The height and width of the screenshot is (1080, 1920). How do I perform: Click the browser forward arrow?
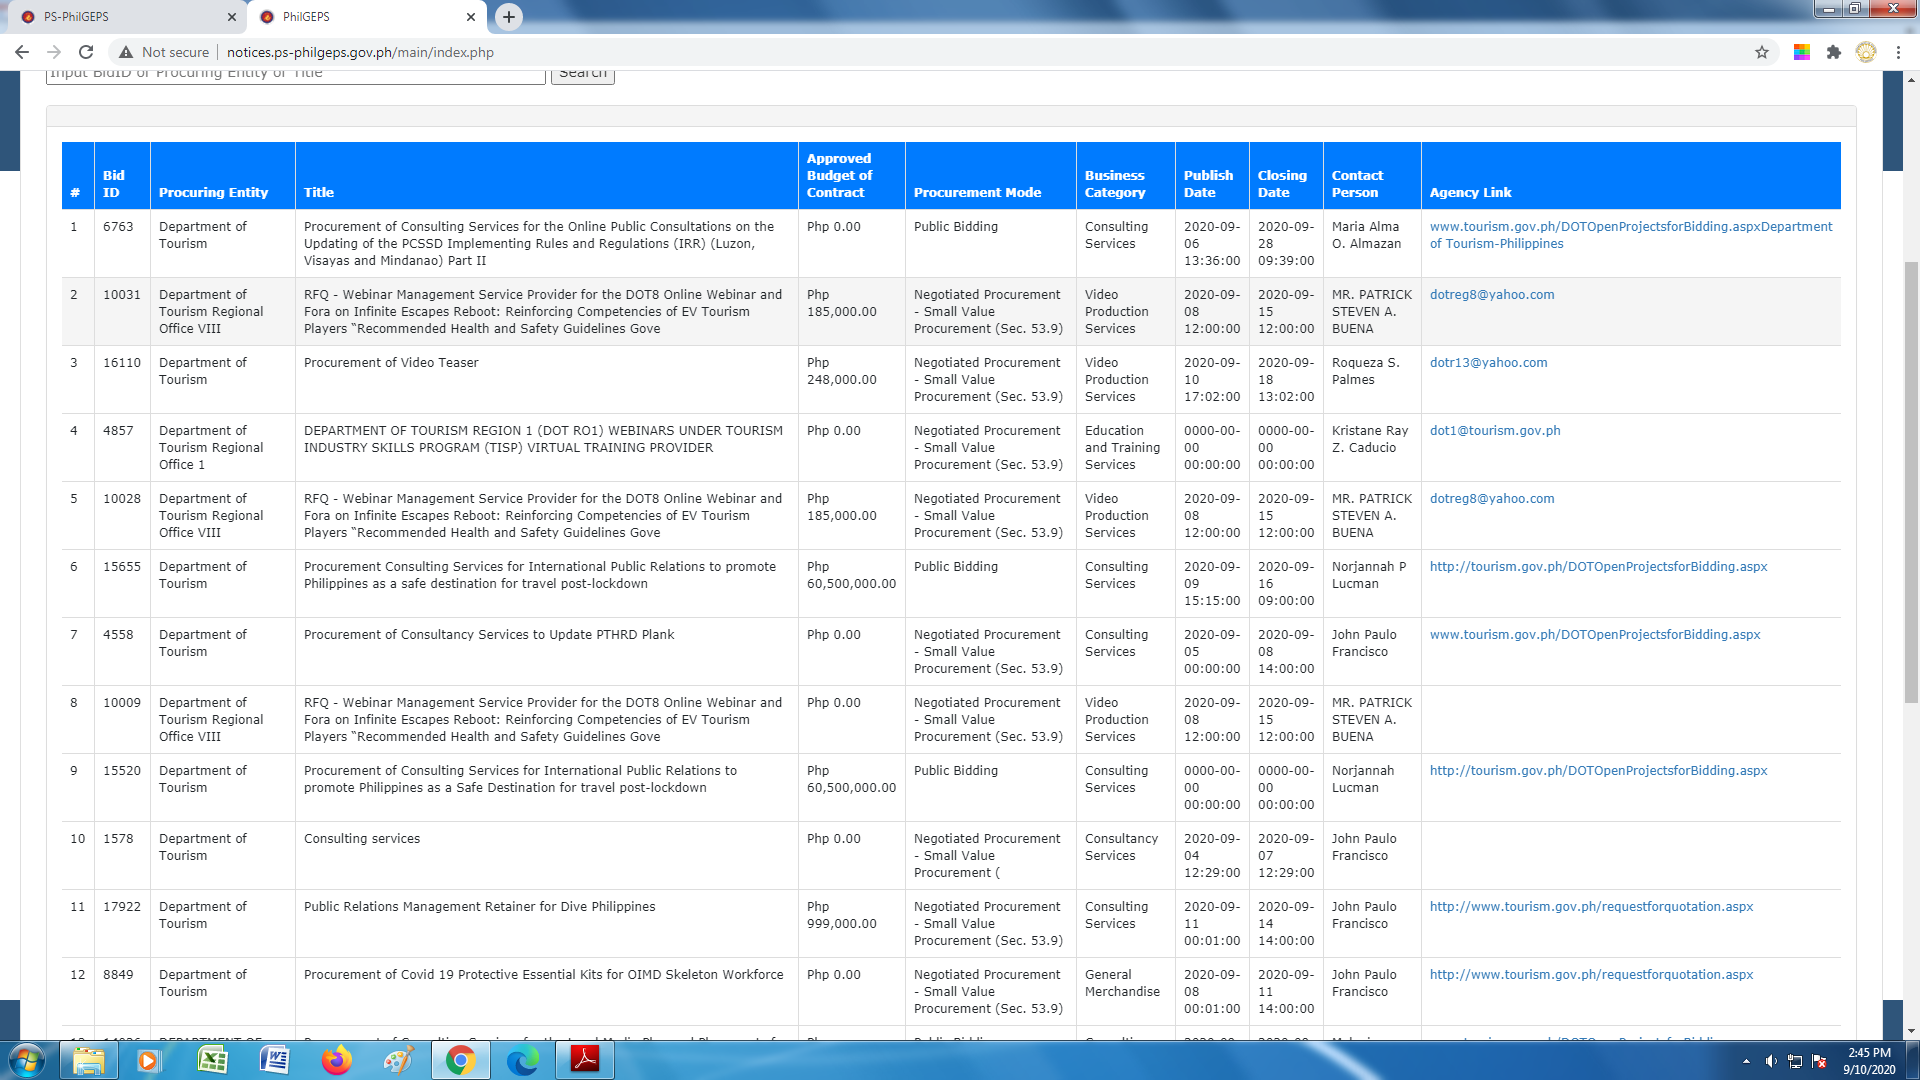[x=54, y=52]
